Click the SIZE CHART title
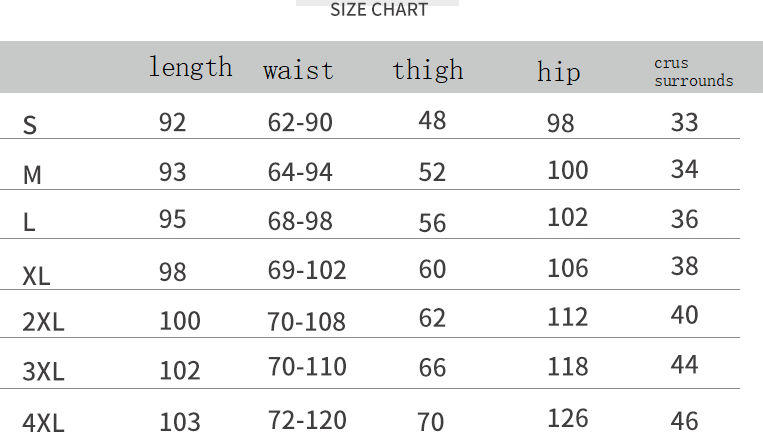The height and width of the screenshot is (441, 763). tap(379, 10)
